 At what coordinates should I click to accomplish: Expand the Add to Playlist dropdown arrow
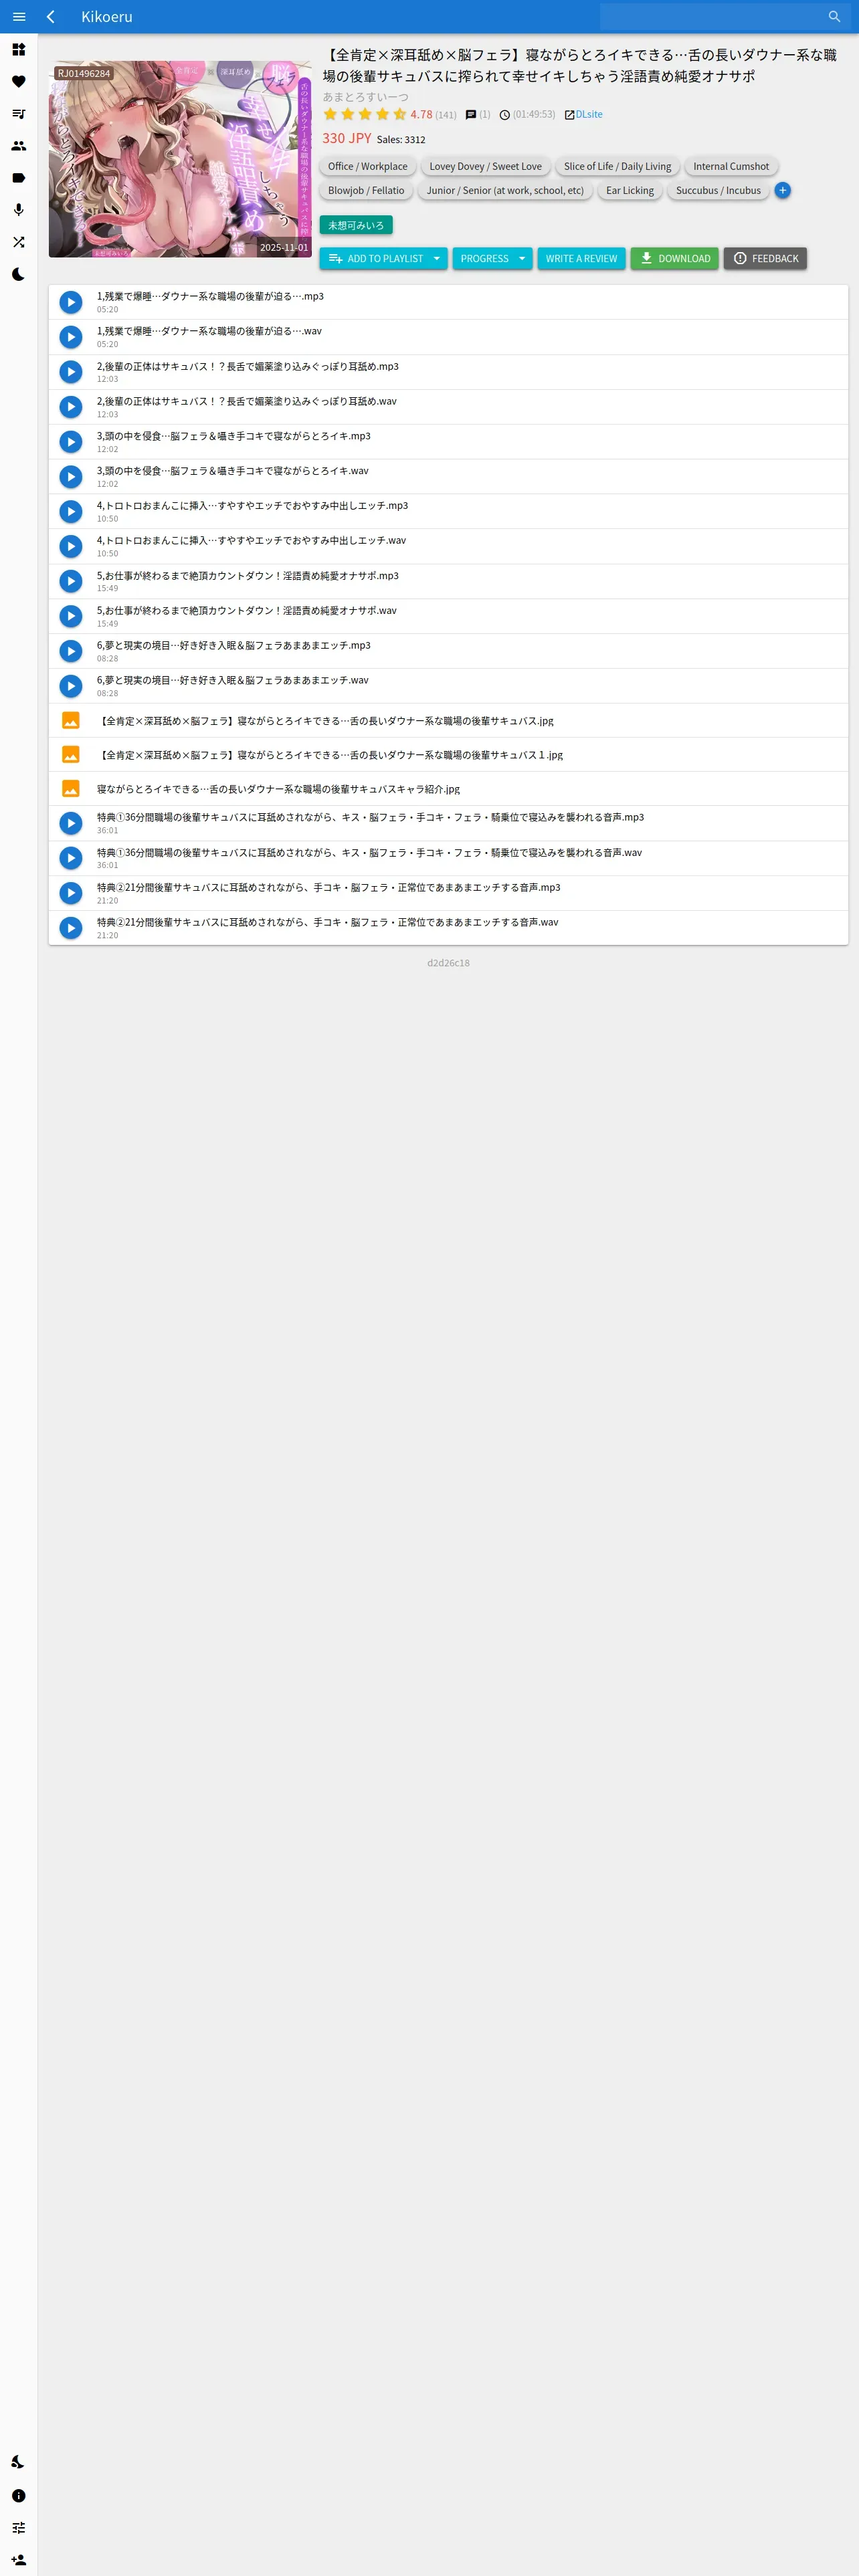click(437, 259)
